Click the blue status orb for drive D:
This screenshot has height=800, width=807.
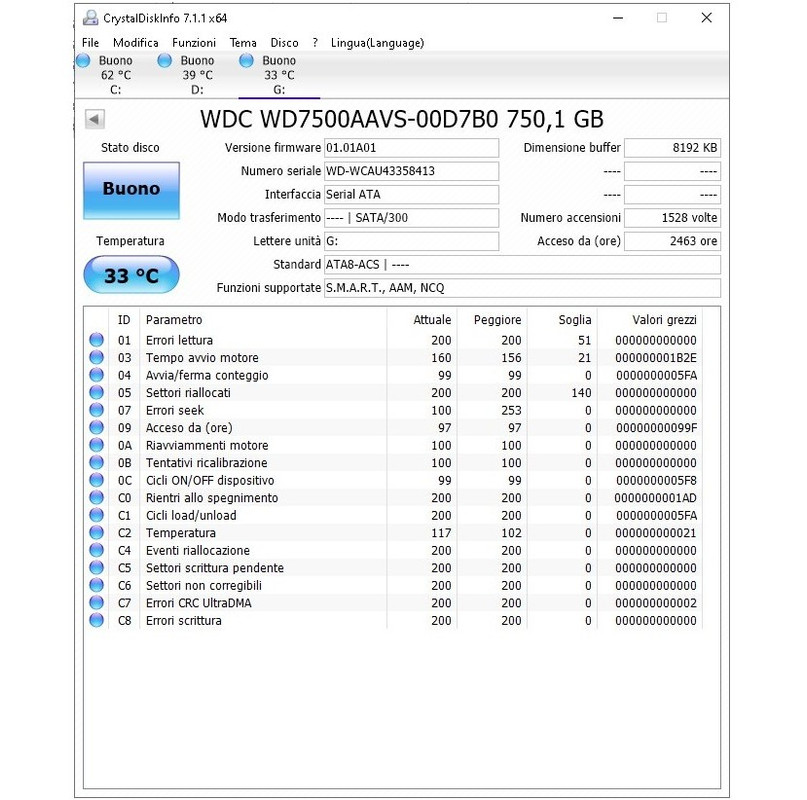click(165, 61)
